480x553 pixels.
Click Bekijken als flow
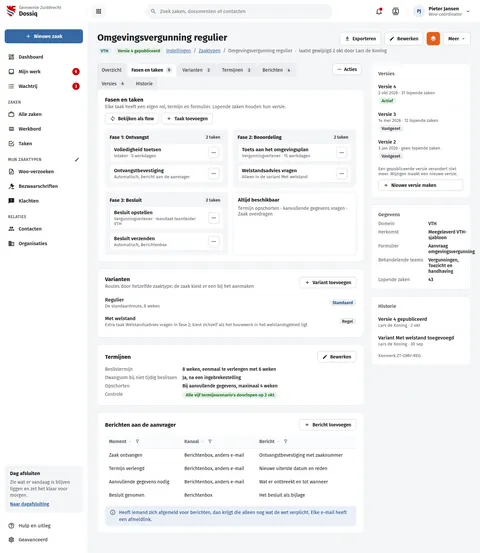[132, 118]
